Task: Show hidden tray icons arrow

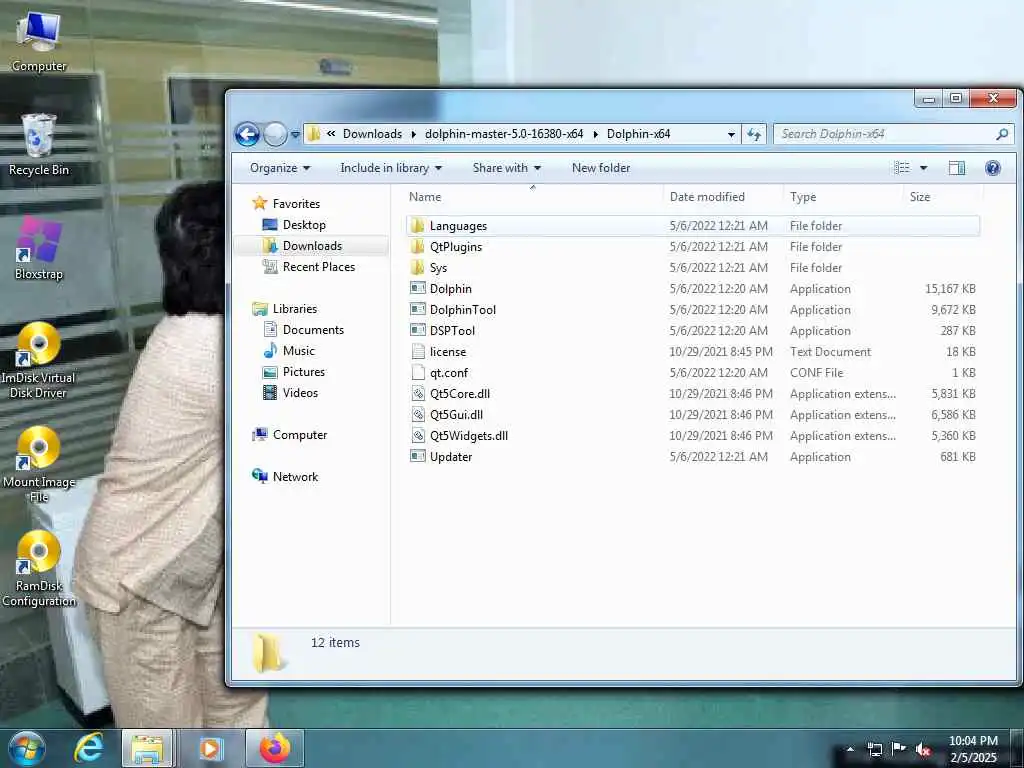Action: click(850, 750)
